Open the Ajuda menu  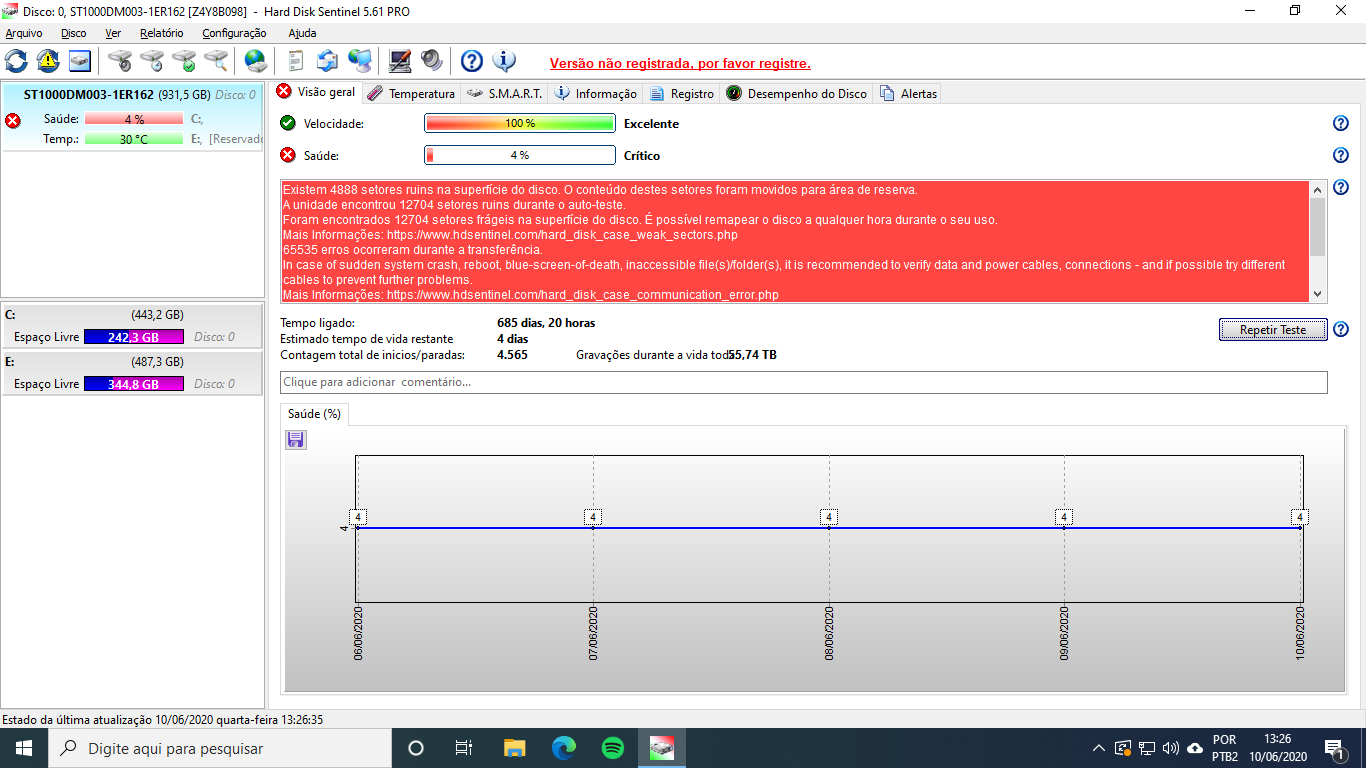[x=302, y=33]
